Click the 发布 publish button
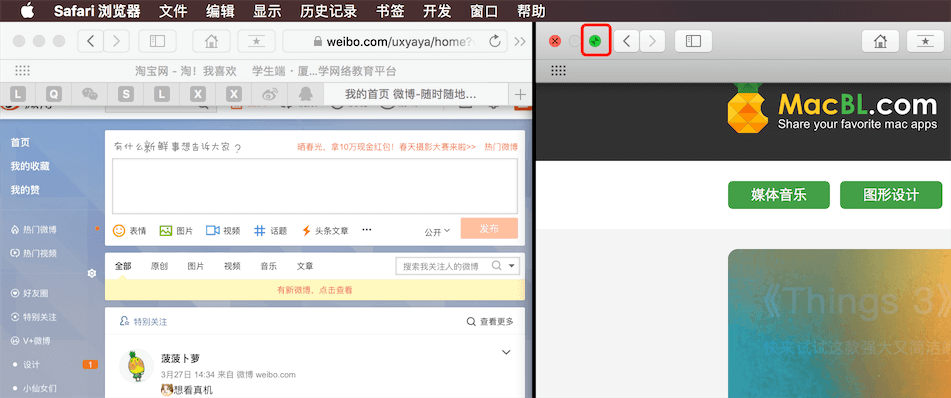Screen dimensions: 951x398 coord(489,228)
